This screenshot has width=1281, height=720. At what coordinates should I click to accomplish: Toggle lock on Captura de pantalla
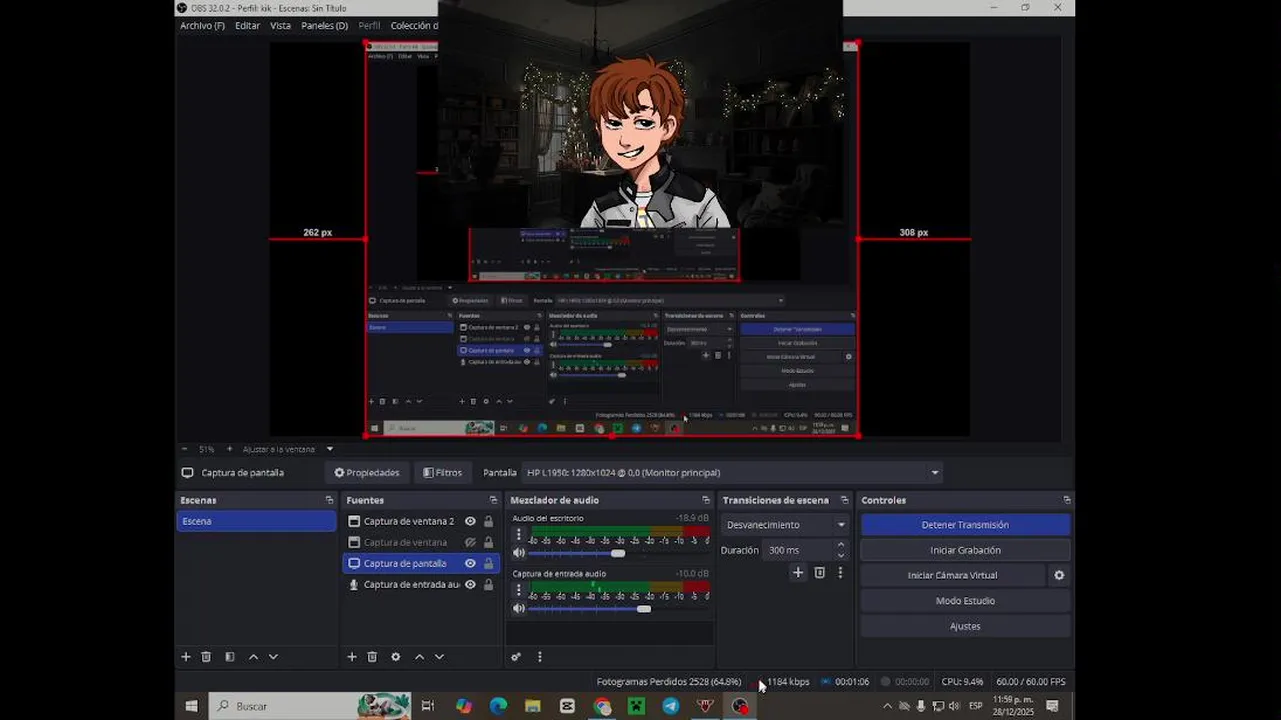pyautogui.click(x=488, y=563)
